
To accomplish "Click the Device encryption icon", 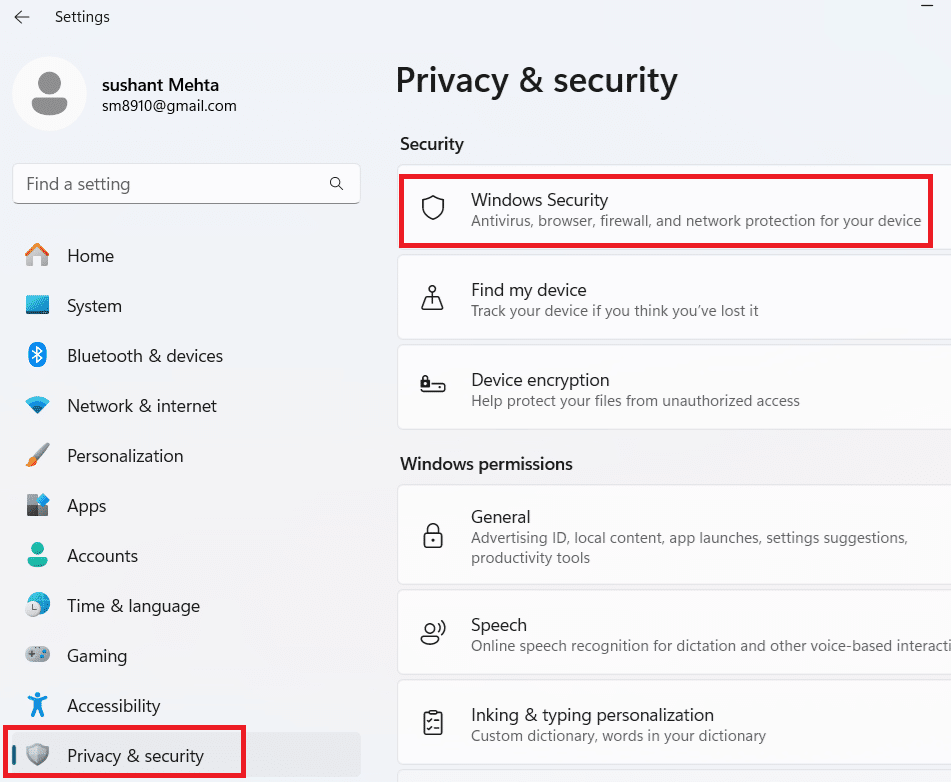I will pos(433,385).
